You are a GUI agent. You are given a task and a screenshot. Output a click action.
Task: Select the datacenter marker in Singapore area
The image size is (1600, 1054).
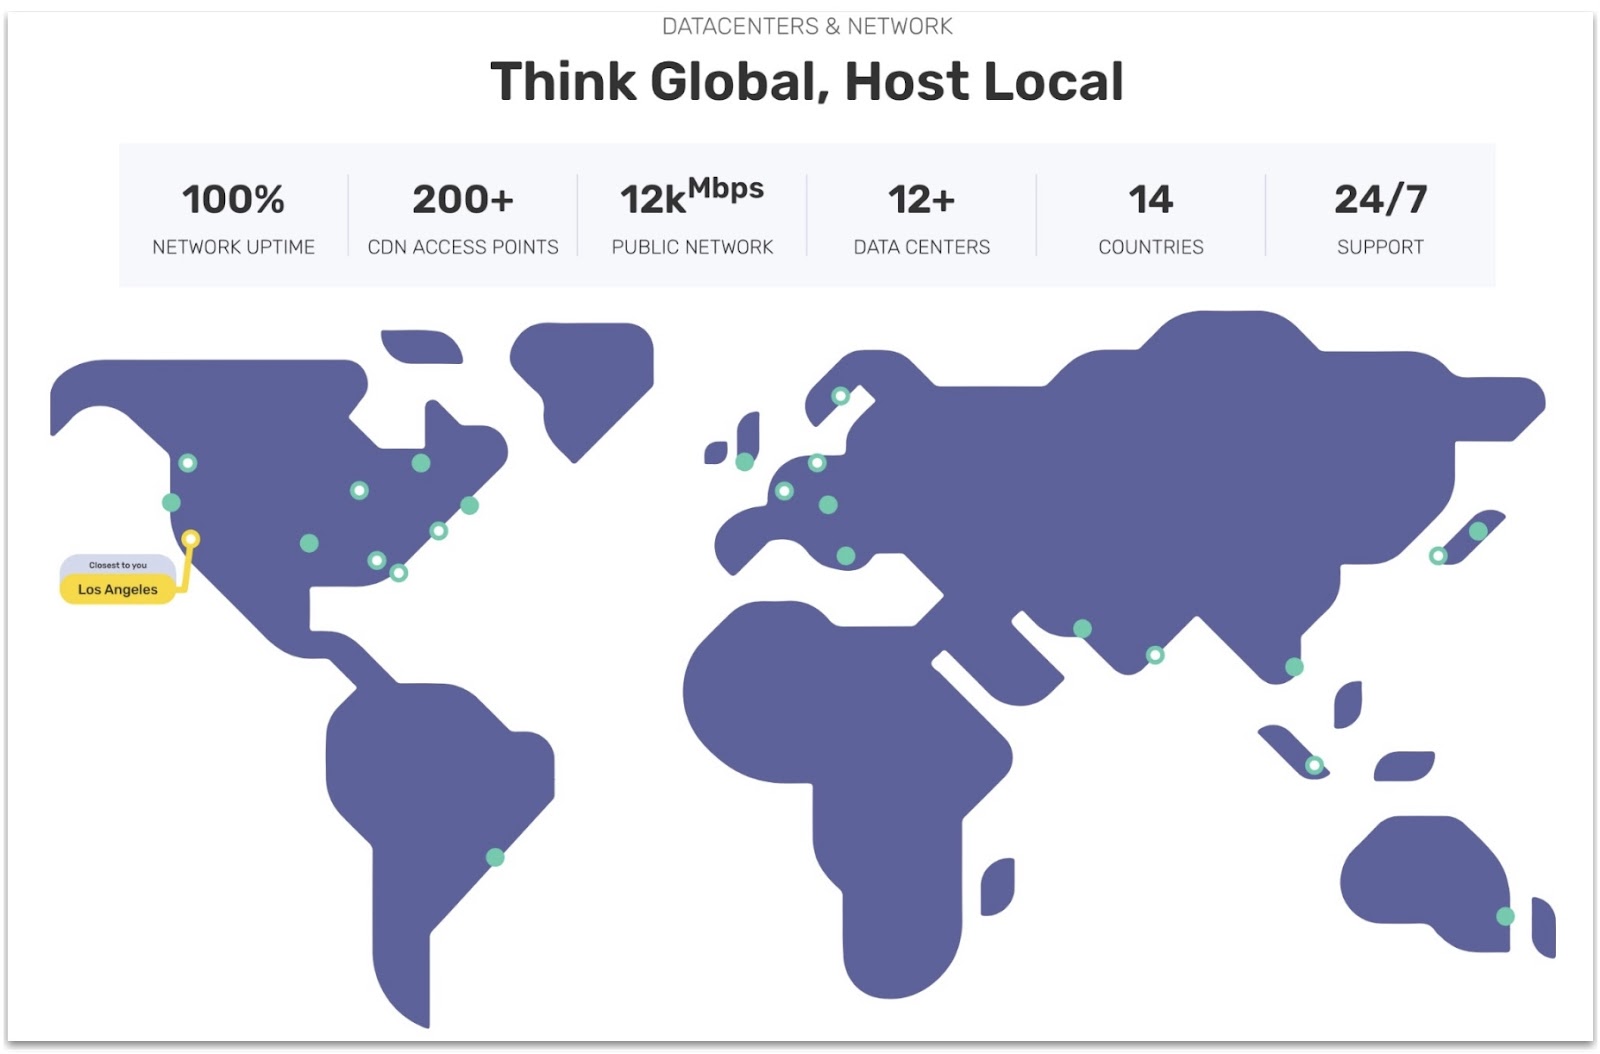tap(1315, 765)
